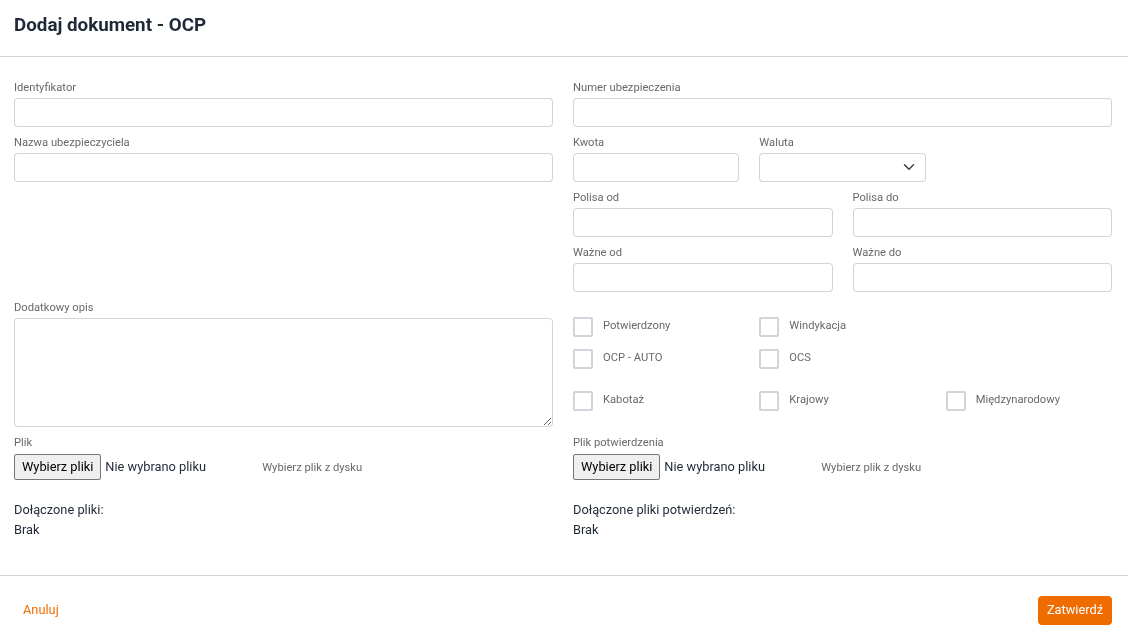Focus the Nazwa ubezpieczyciela field

tap(283, 167)
